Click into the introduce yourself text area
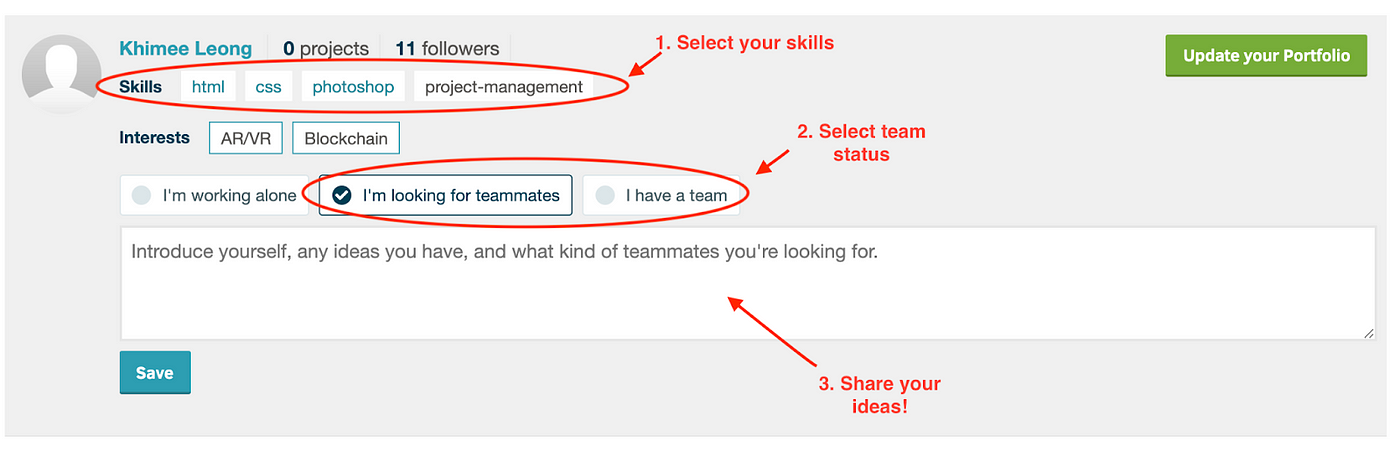 pos(748,283)
